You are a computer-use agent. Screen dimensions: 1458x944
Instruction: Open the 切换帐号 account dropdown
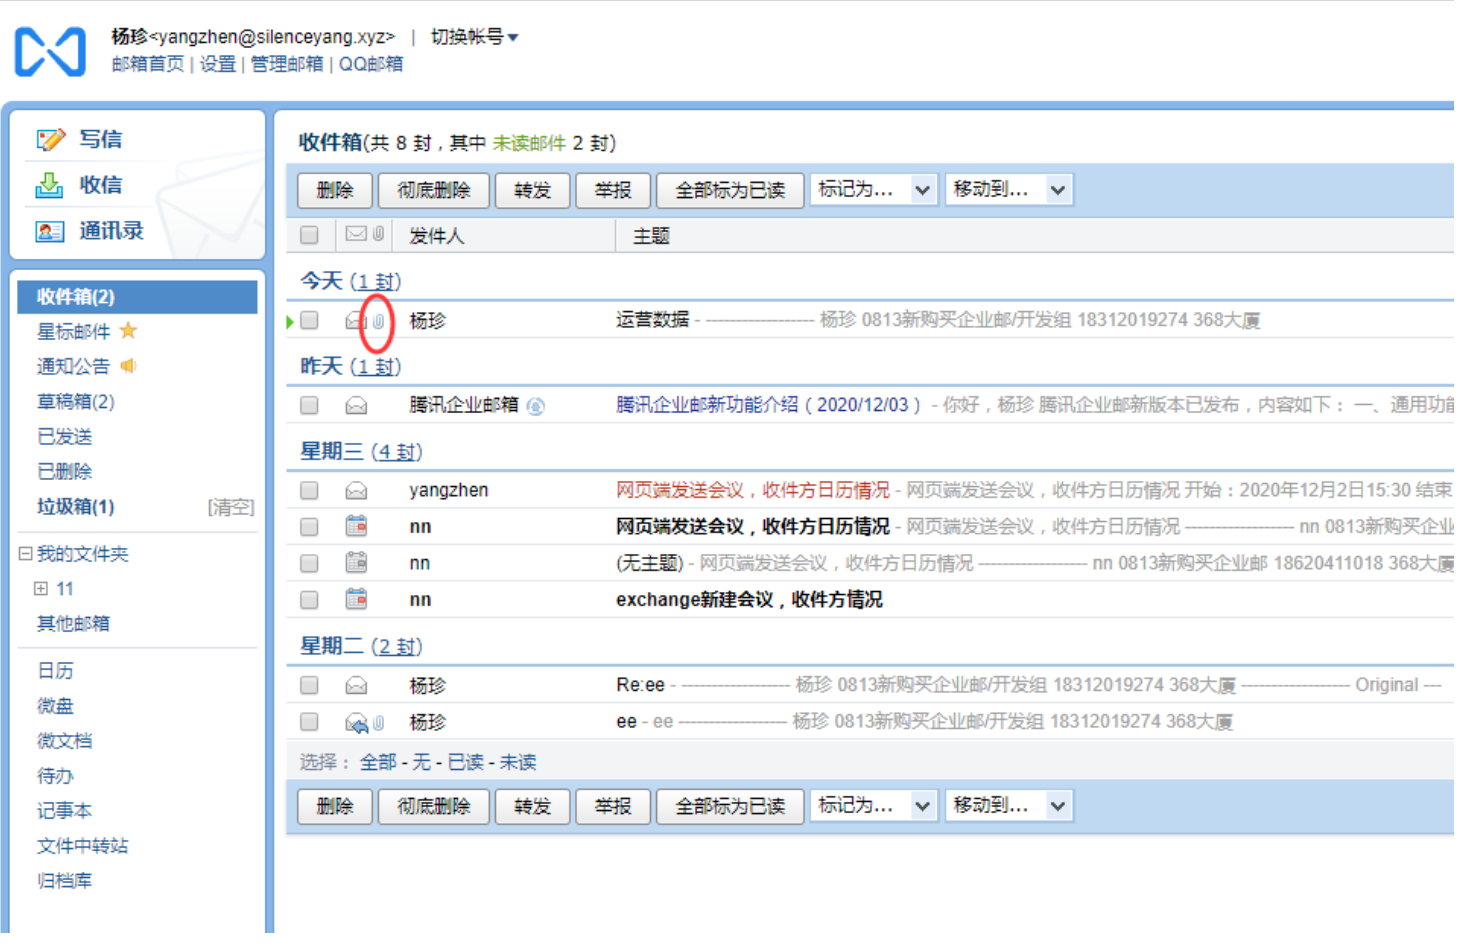tap(475, 37)
